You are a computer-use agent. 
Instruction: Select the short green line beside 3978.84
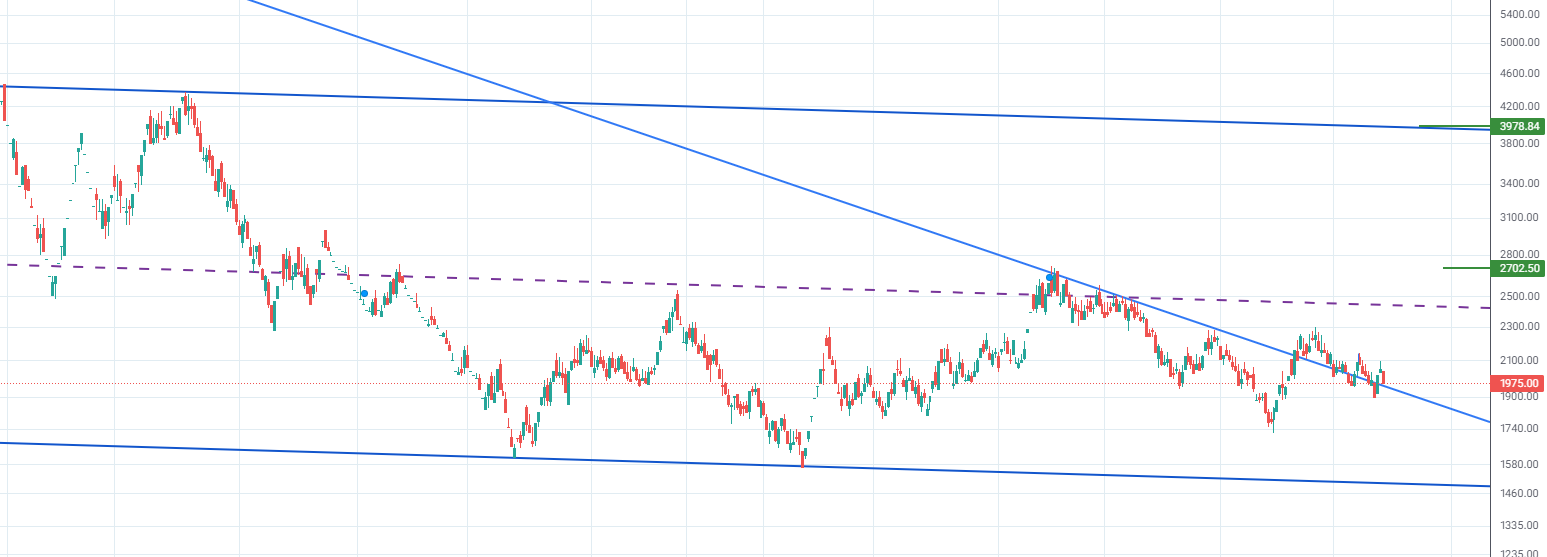click(x=1454, y=127)
